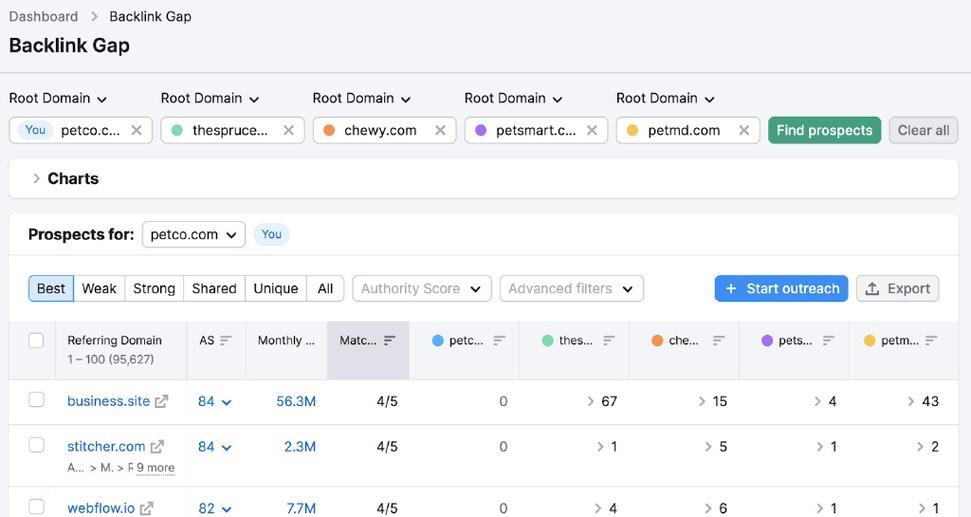Check the business.site row checkbox
Image resolution: width=971 pixels, height=517 pixels.
coord(36,399)
